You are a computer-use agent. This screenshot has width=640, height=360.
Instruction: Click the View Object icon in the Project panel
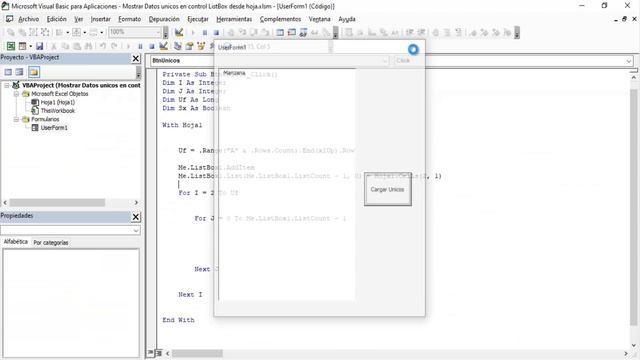[19, 72]
